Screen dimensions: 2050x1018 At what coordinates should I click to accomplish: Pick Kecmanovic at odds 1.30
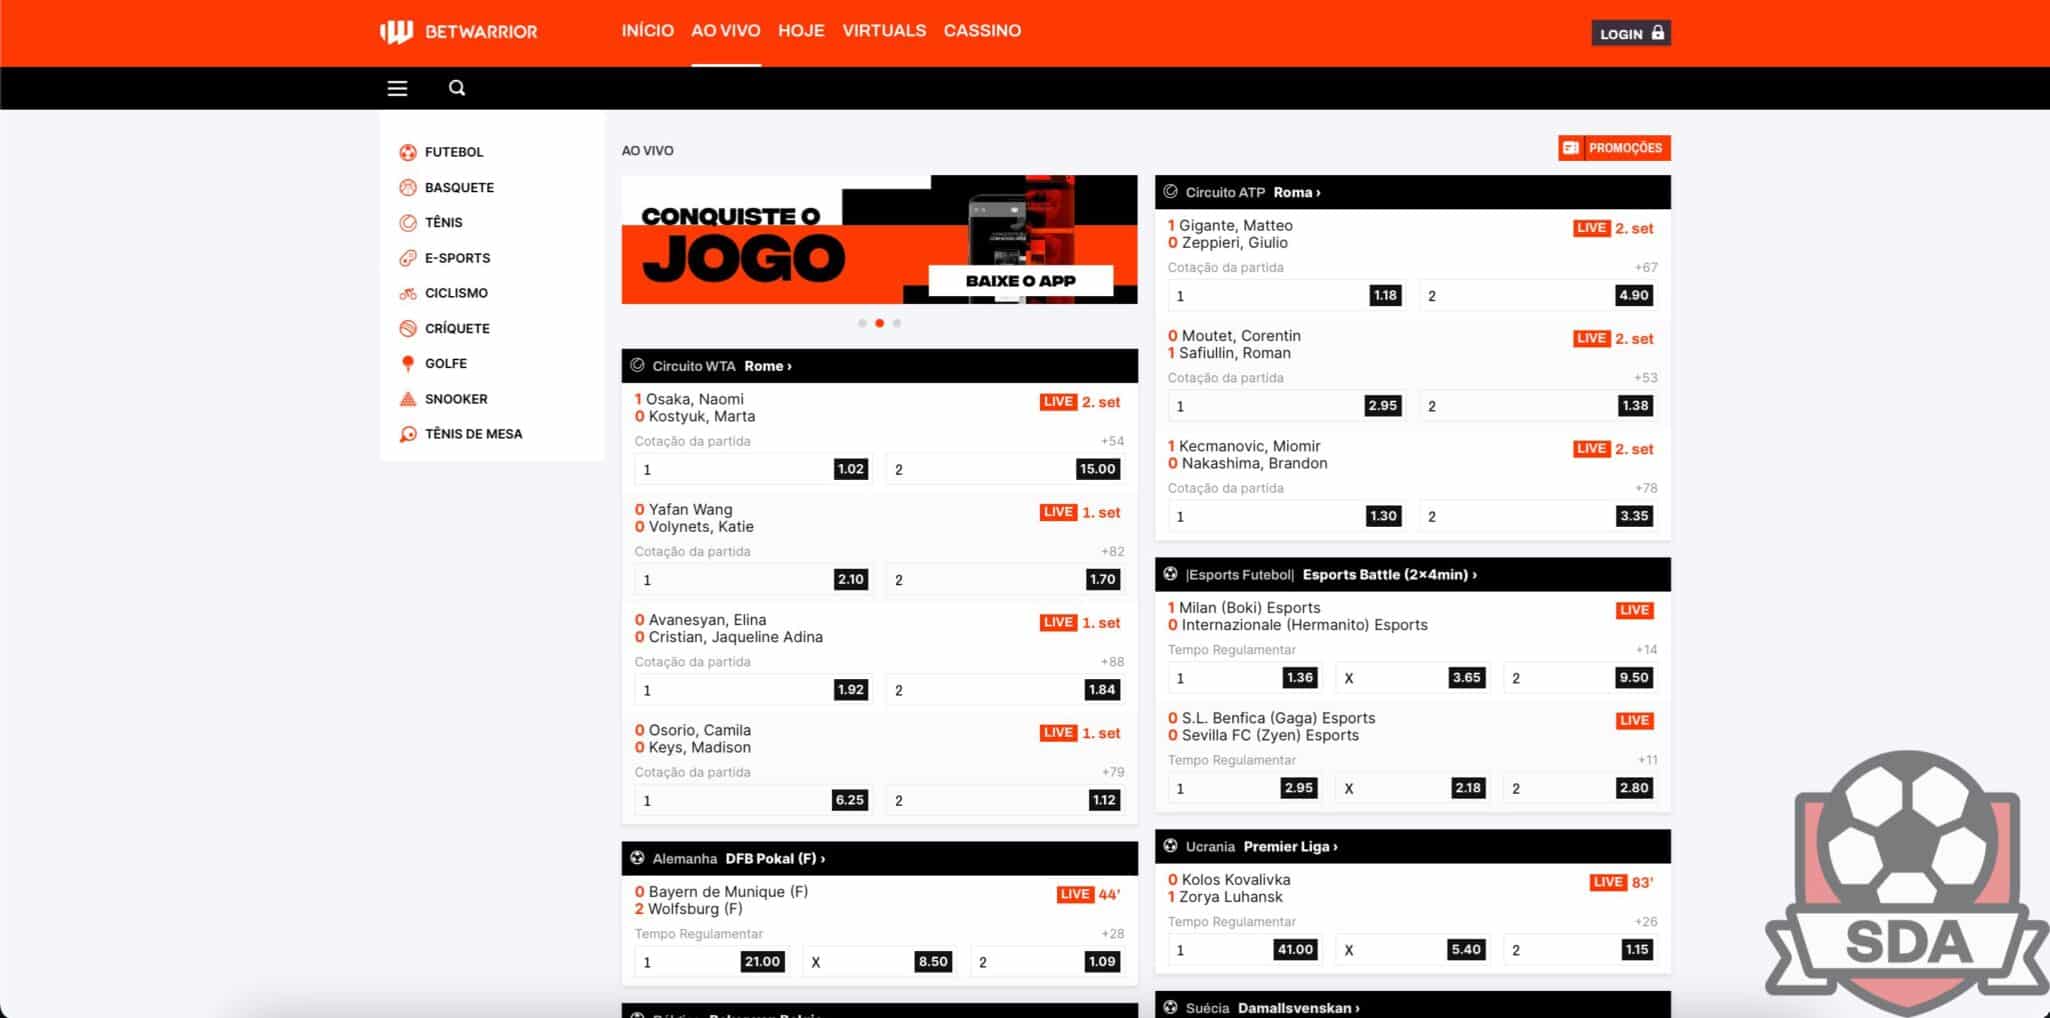[x=1286, y=516]
